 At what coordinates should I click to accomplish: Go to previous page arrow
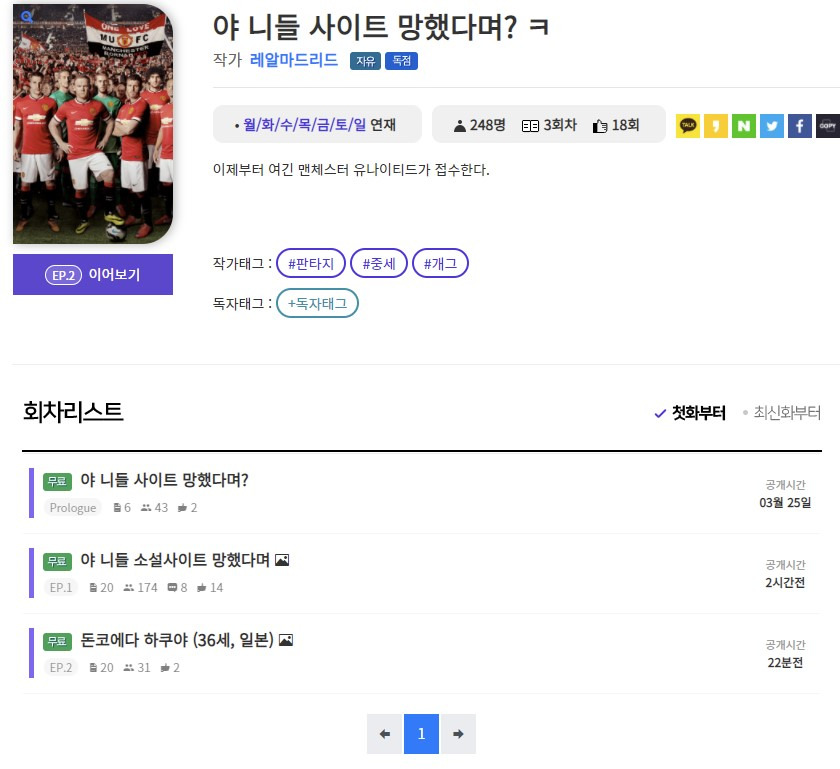[x=384, y=734]
